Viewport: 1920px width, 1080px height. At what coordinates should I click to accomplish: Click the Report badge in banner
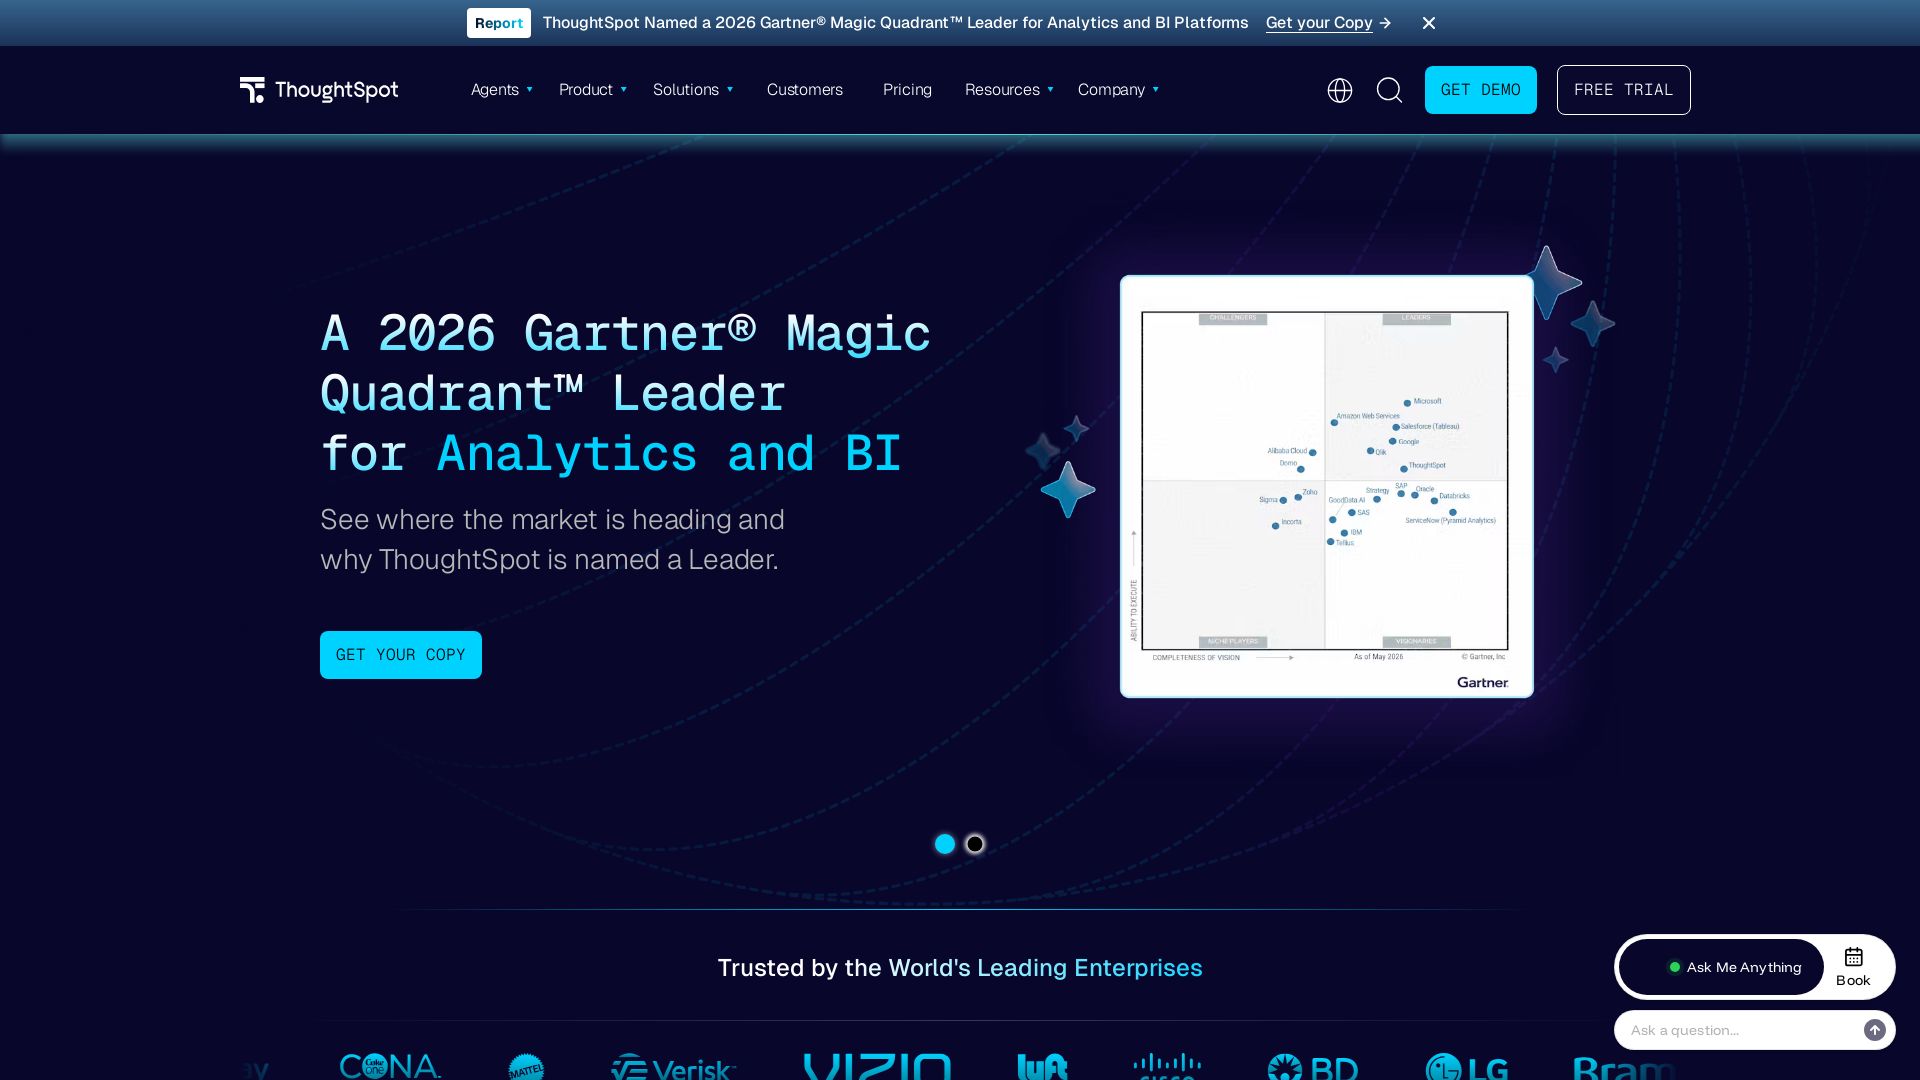[x=498, y=23]
